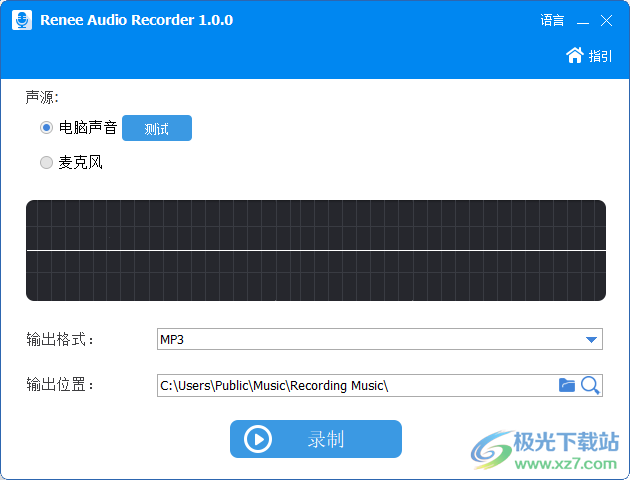
Task: Browse output folder with folder icon
Action: tap(567, 385)
